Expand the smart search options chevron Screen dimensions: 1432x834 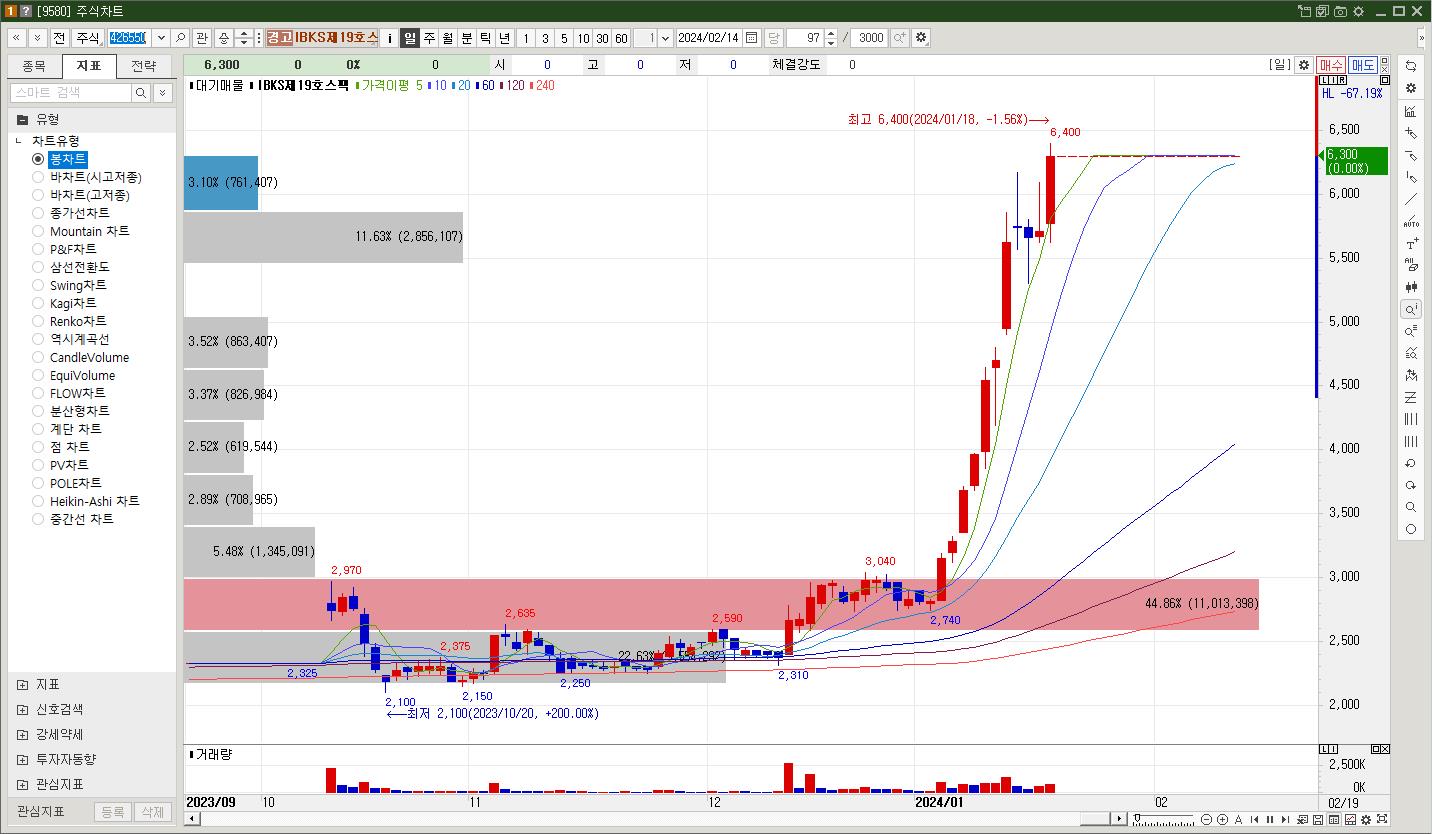click(162, 92)
